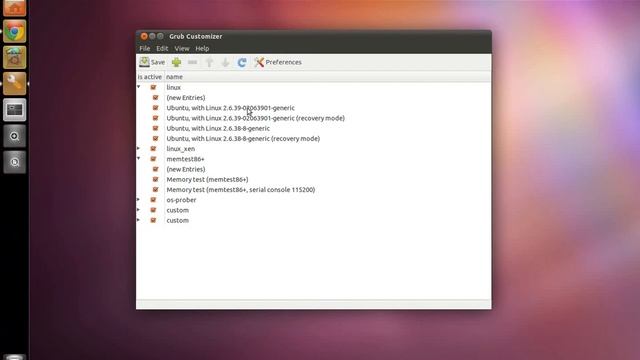
Task: Remove the selected entry with the minus icon
Action: (193, 62)
